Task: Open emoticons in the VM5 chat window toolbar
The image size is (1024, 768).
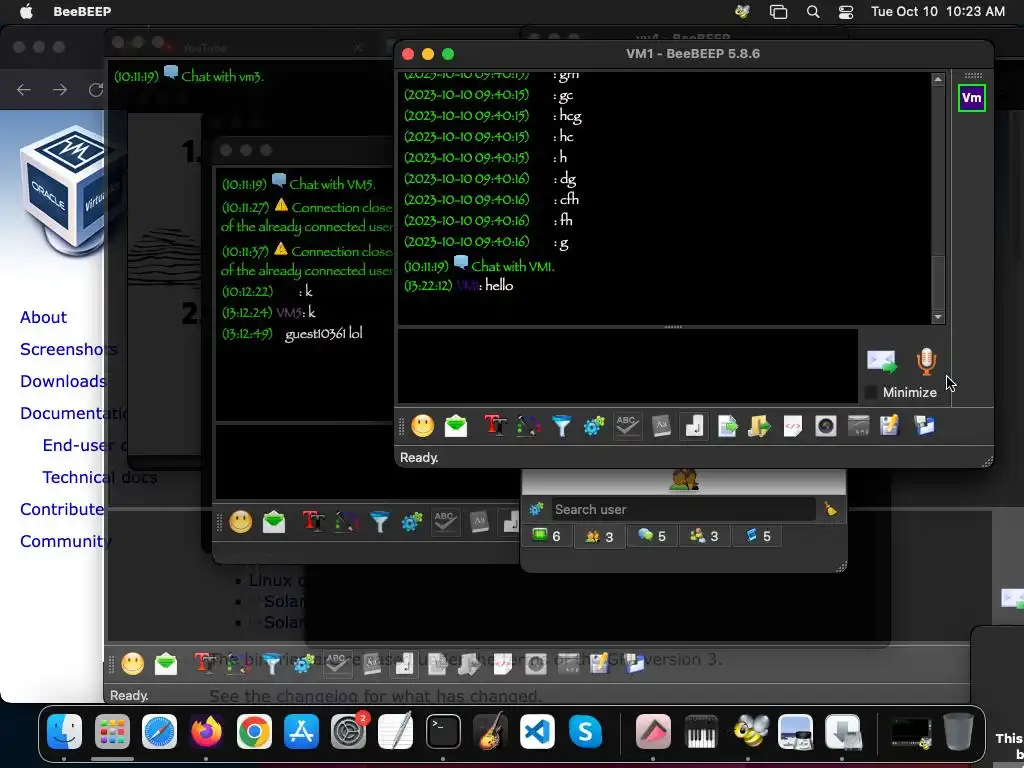Action: [x=240, y=522]
